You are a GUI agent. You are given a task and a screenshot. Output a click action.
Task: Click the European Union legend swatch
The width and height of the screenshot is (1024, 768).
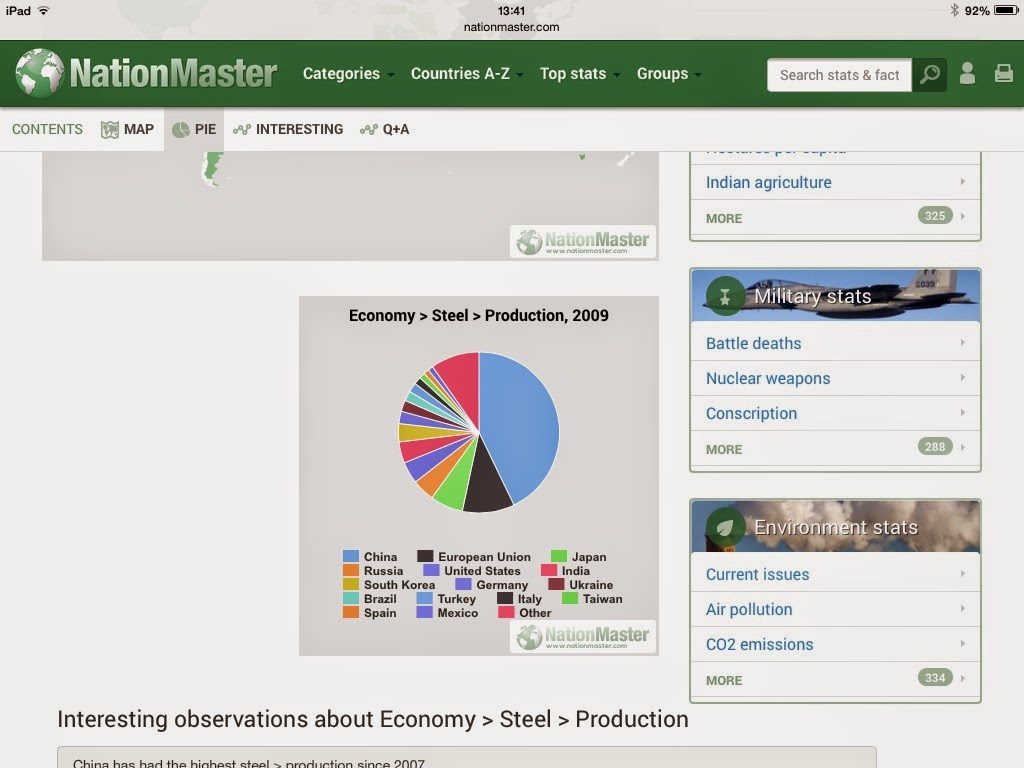(x=425, y=556)
